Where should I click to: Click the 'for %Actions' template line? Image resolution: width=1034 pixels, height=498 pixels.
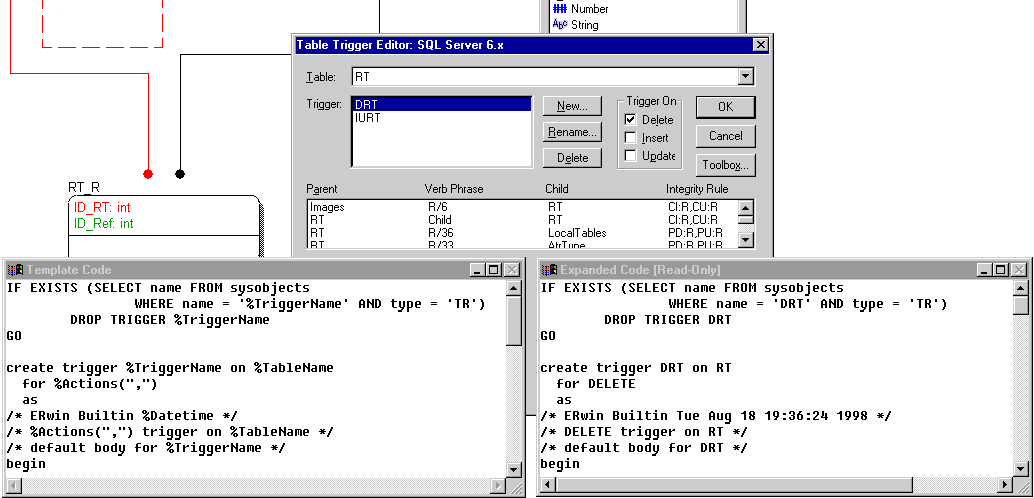90,384
